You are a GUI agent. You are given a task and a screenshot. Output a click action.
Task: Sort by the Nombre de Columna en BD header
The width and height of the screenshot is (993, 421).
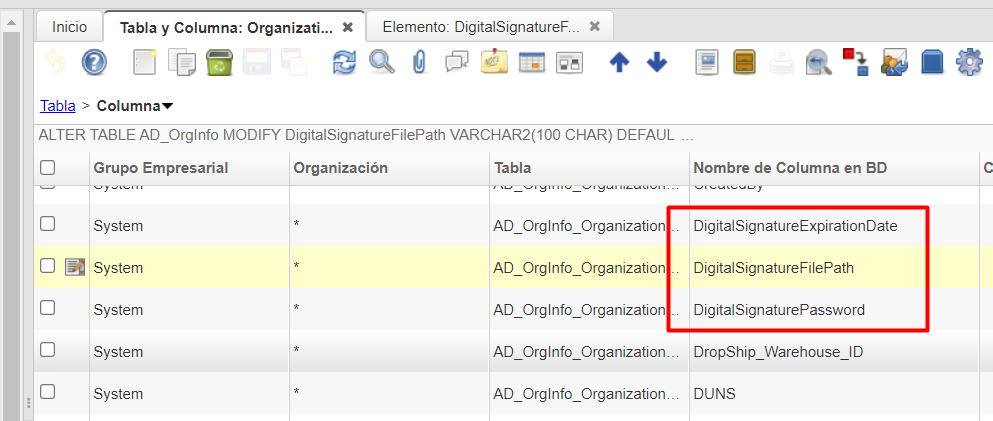click(790, 168)
